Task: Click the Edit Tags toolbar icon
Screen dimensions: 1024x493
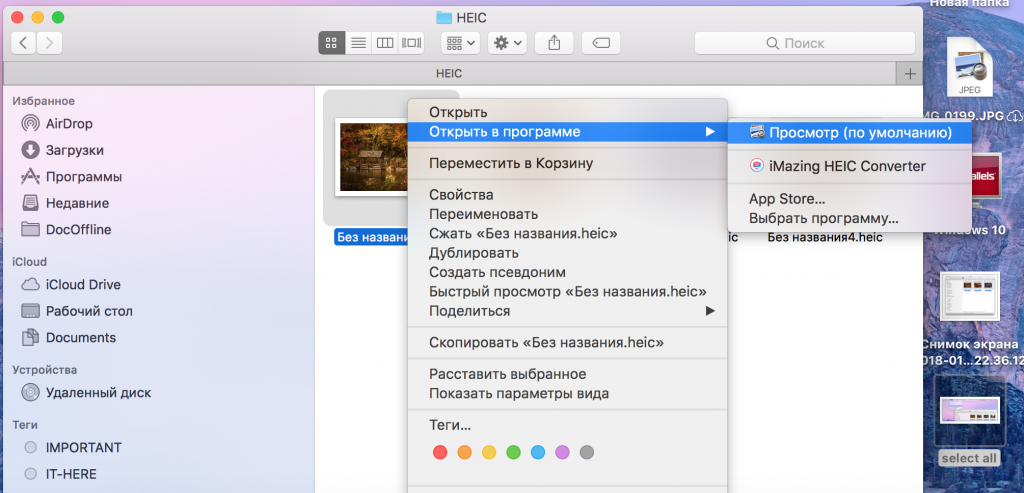Action: (x=600, y=43)
